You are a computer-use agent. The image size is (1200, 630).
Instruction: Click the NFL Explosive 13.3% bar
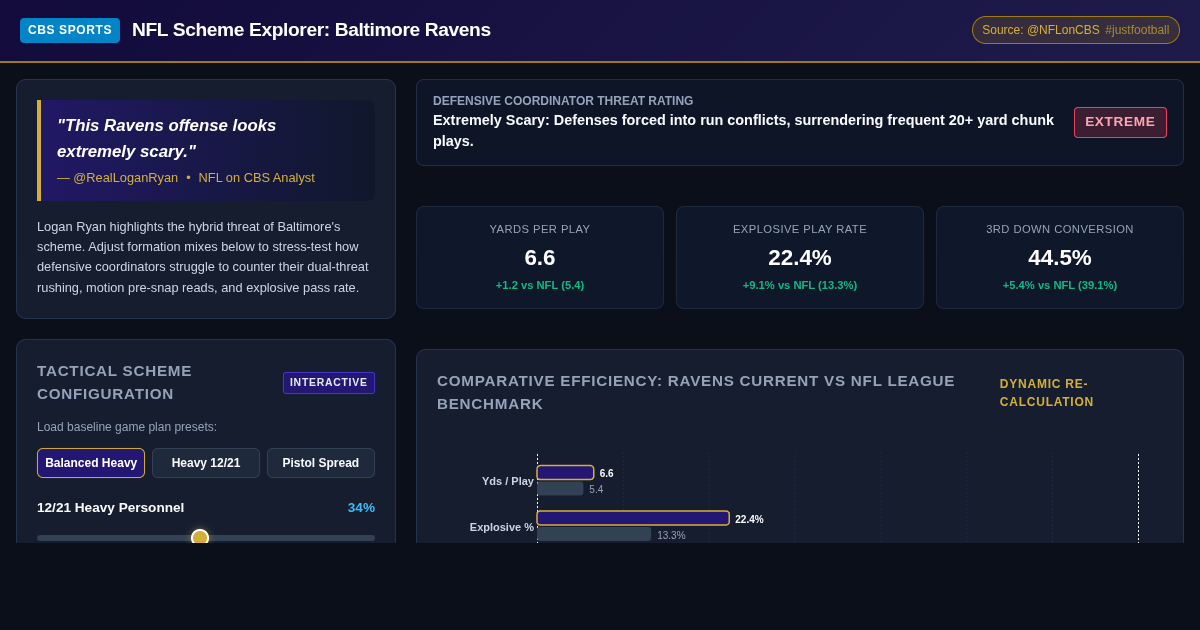point(594,534)
